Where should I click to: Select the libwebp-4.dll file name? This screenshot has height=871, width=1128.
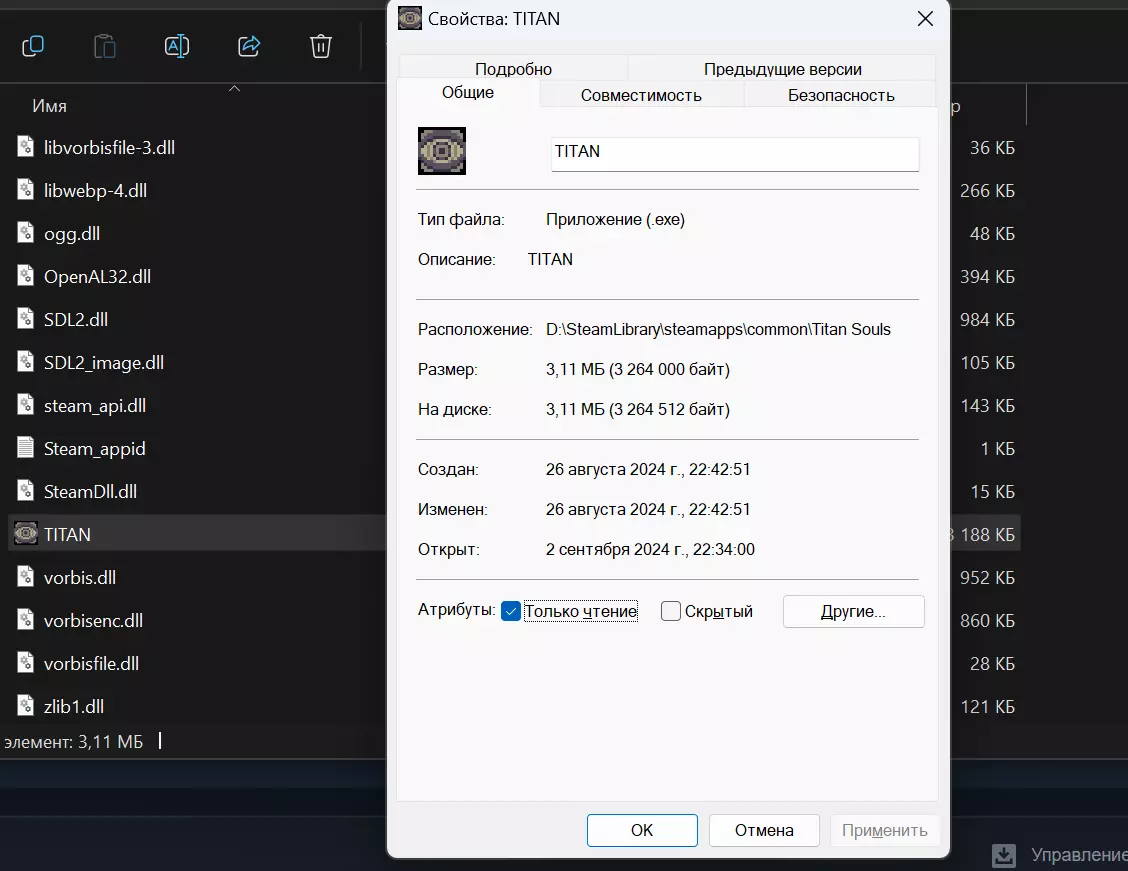(95, 191)
